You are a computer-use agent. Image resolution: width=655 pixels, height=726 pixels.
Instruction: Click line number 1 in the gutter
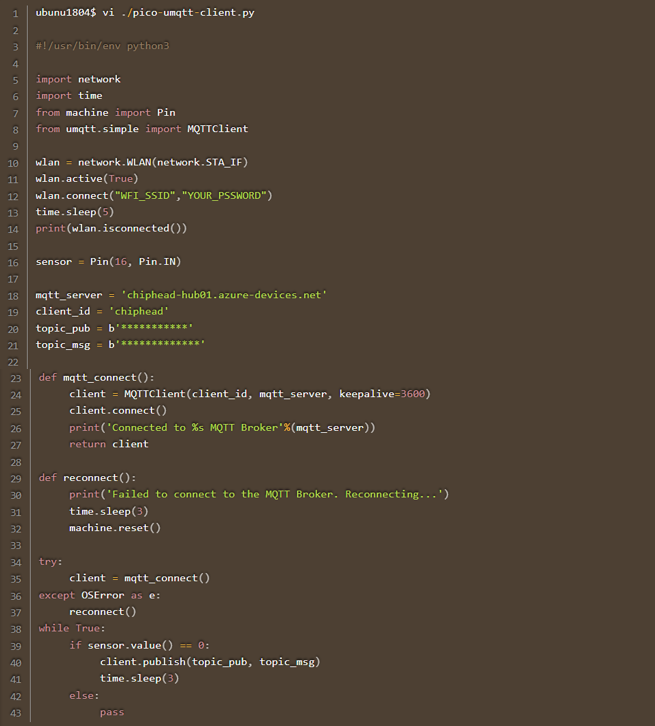[16, 13]
